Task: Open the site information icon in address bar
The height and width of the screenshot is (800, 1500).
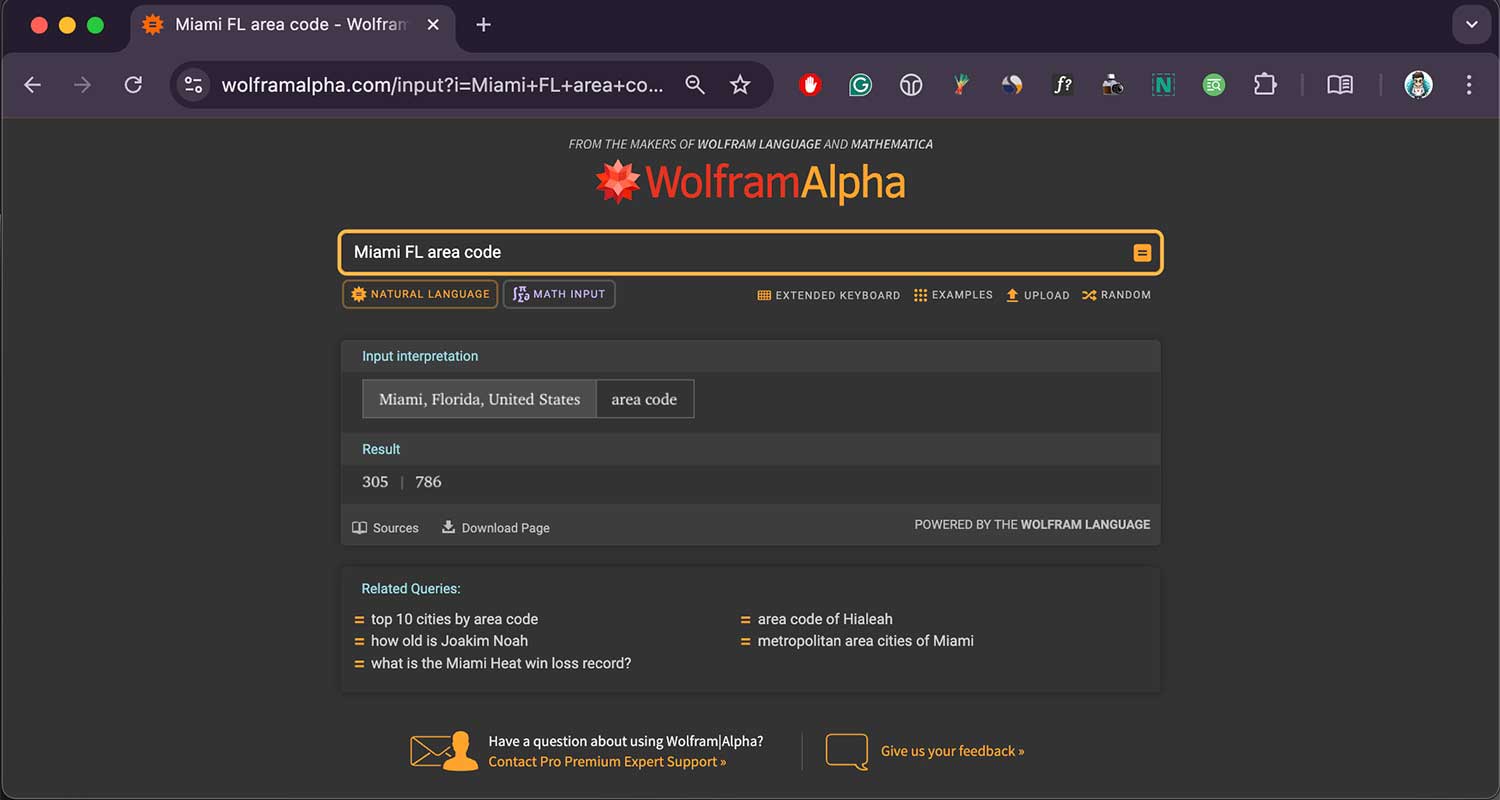Action: [193, 85]
